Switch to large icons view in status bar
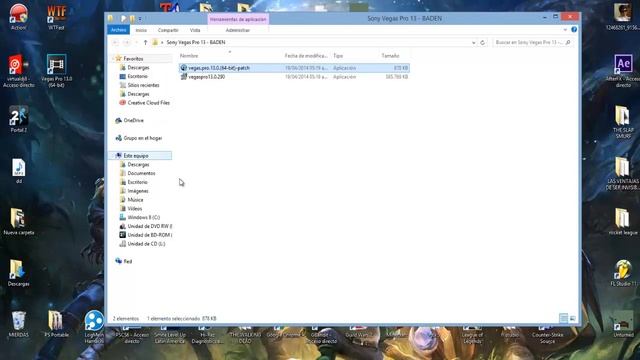Viewport: 640px width, 360px height. 573,318
